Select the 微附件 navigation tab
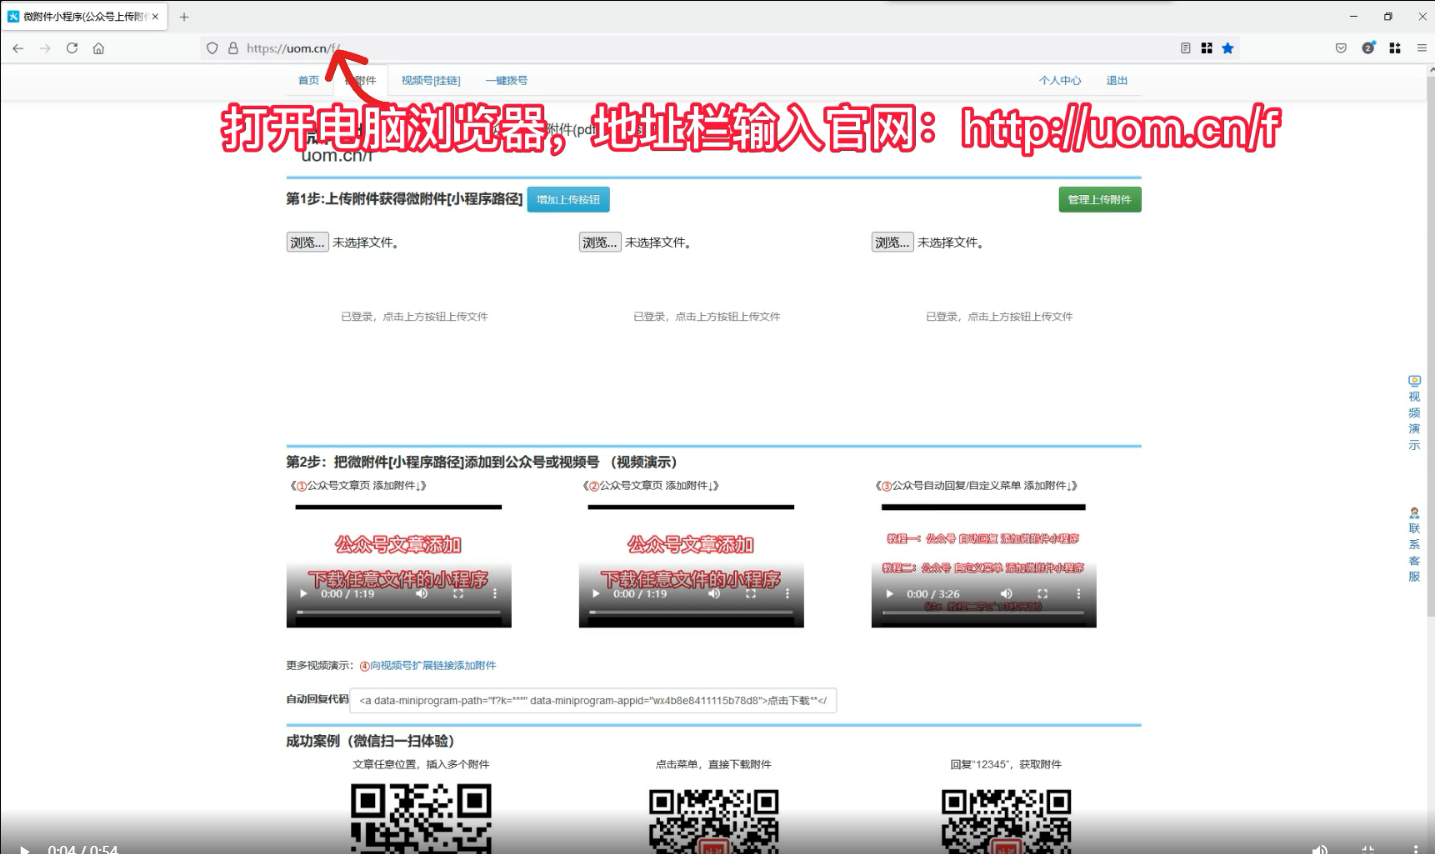The width and height of the screenshot is (1435, 854). pos(360,81)
